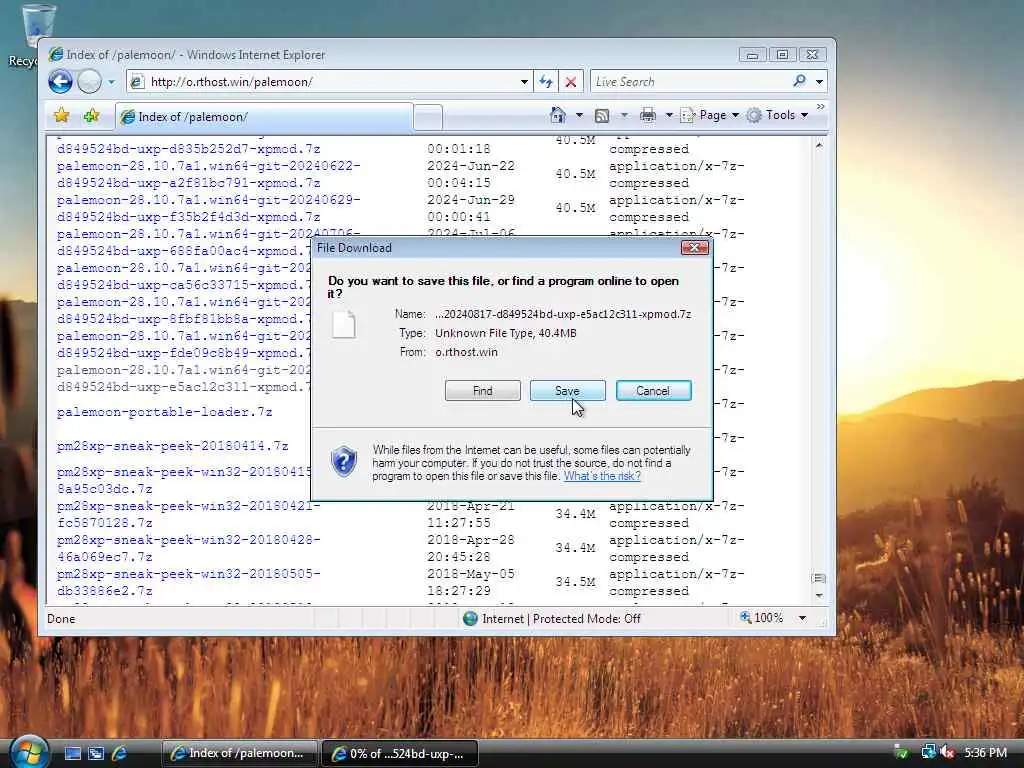This screenshot has height=768, width=1024.
Task: Click the Live Search input box
Action: (x=690, y=82)
